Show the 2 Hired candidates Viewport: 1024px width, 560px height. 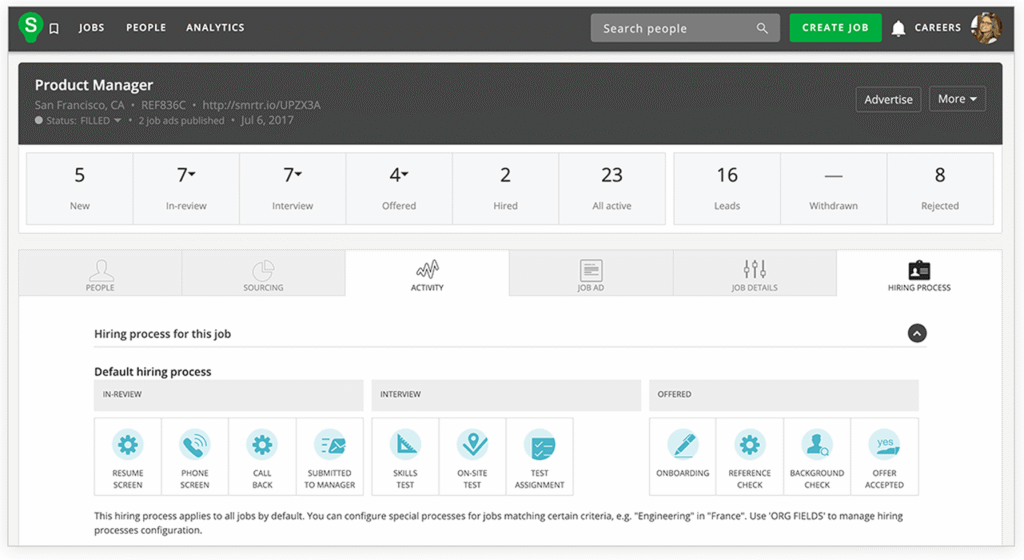tap(505, 189)
